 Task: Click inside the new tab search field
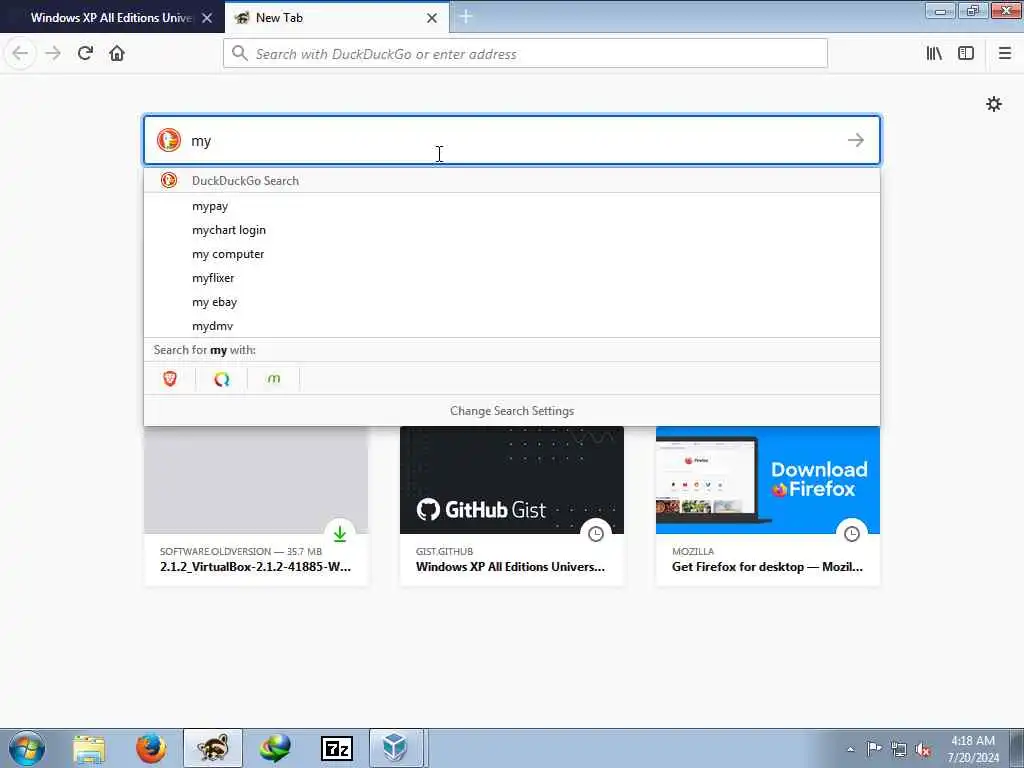click(511, 140)
